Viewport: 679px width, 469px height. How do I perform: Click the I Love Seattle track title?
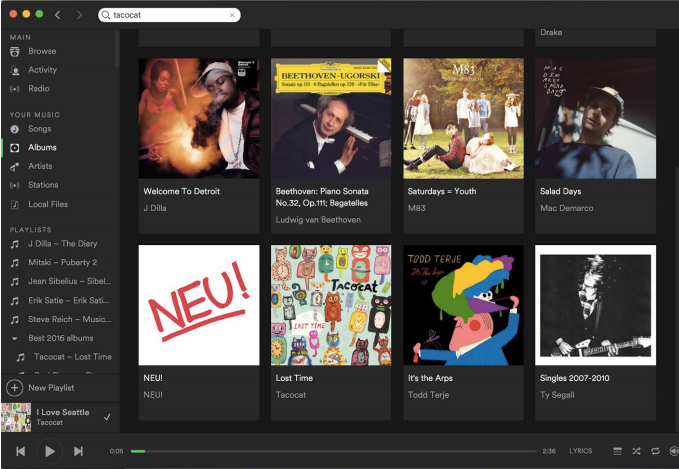coord(63,412)
